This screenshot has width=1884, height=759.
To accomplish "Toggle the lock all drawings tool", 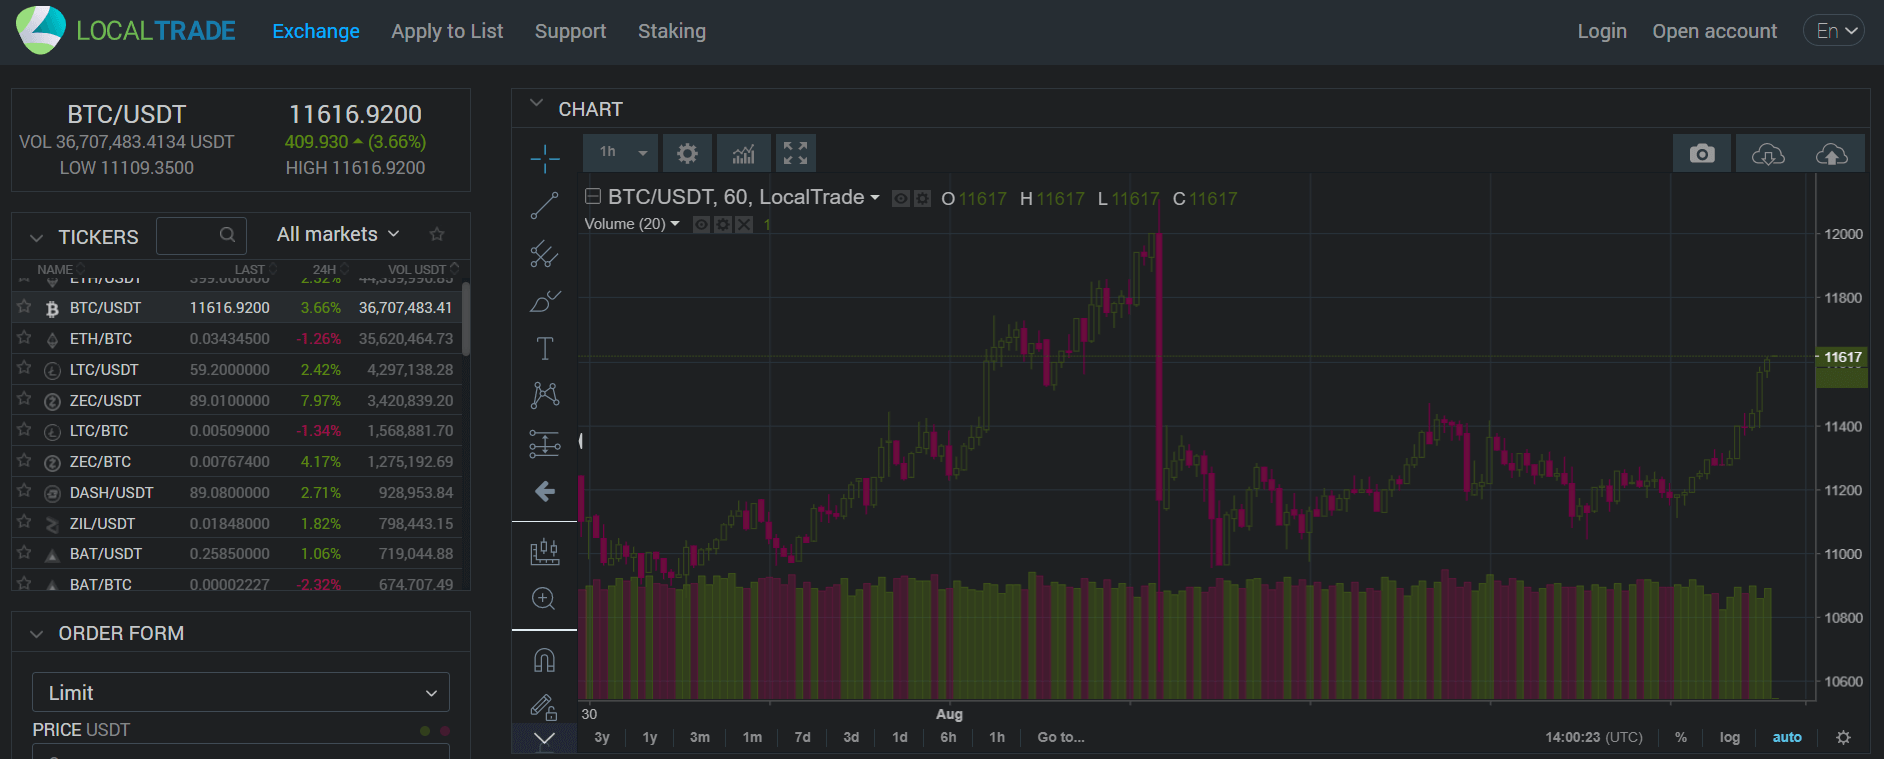I will point(544,707).
